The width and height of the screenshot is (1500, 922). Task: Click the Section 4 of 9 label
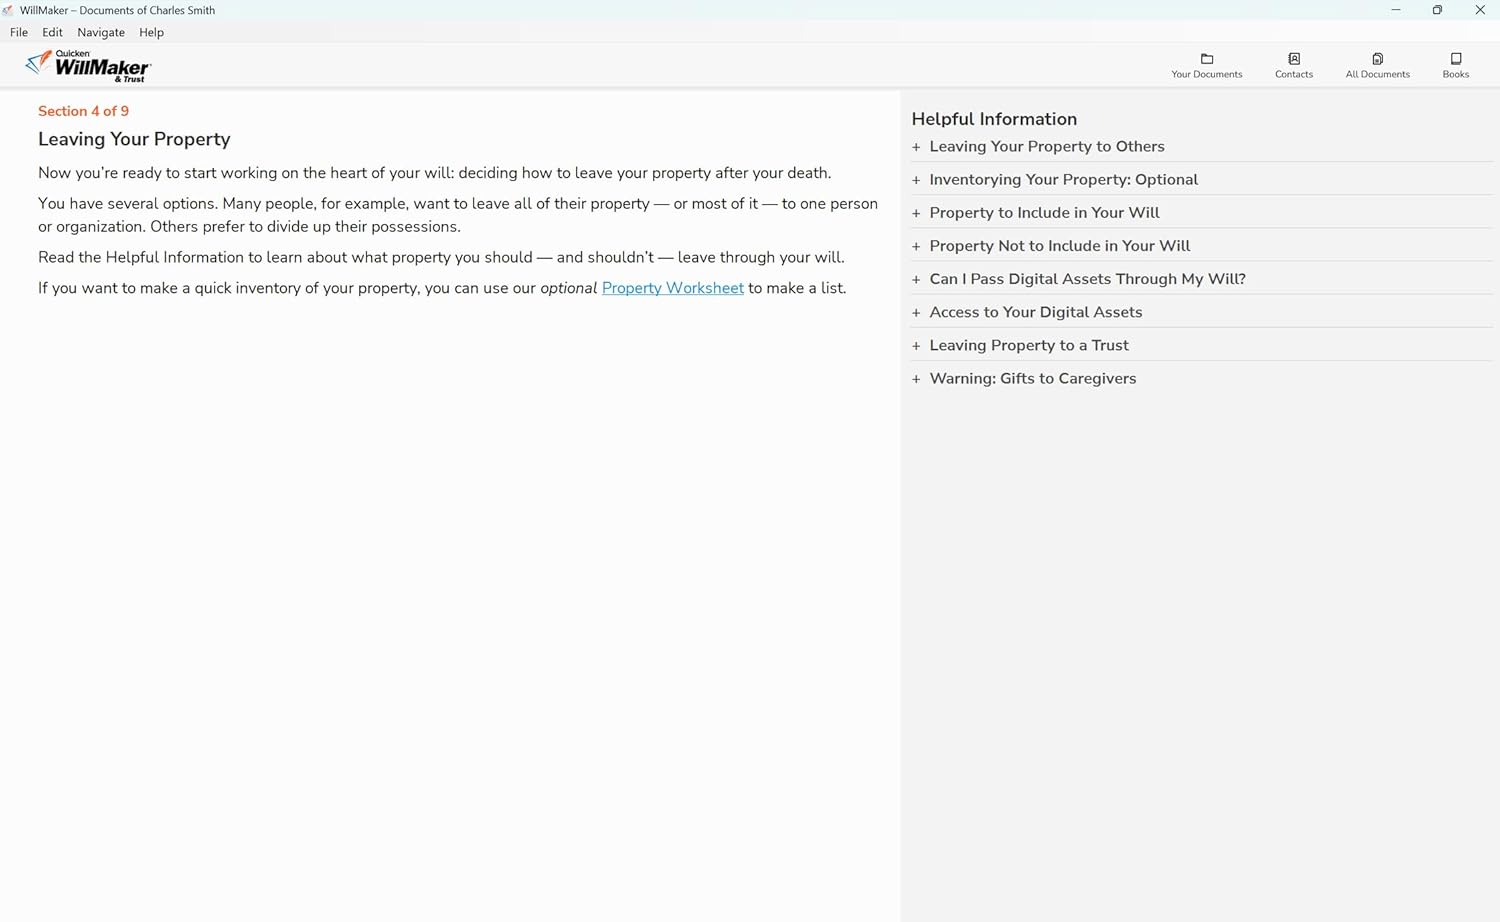[83, 111]
